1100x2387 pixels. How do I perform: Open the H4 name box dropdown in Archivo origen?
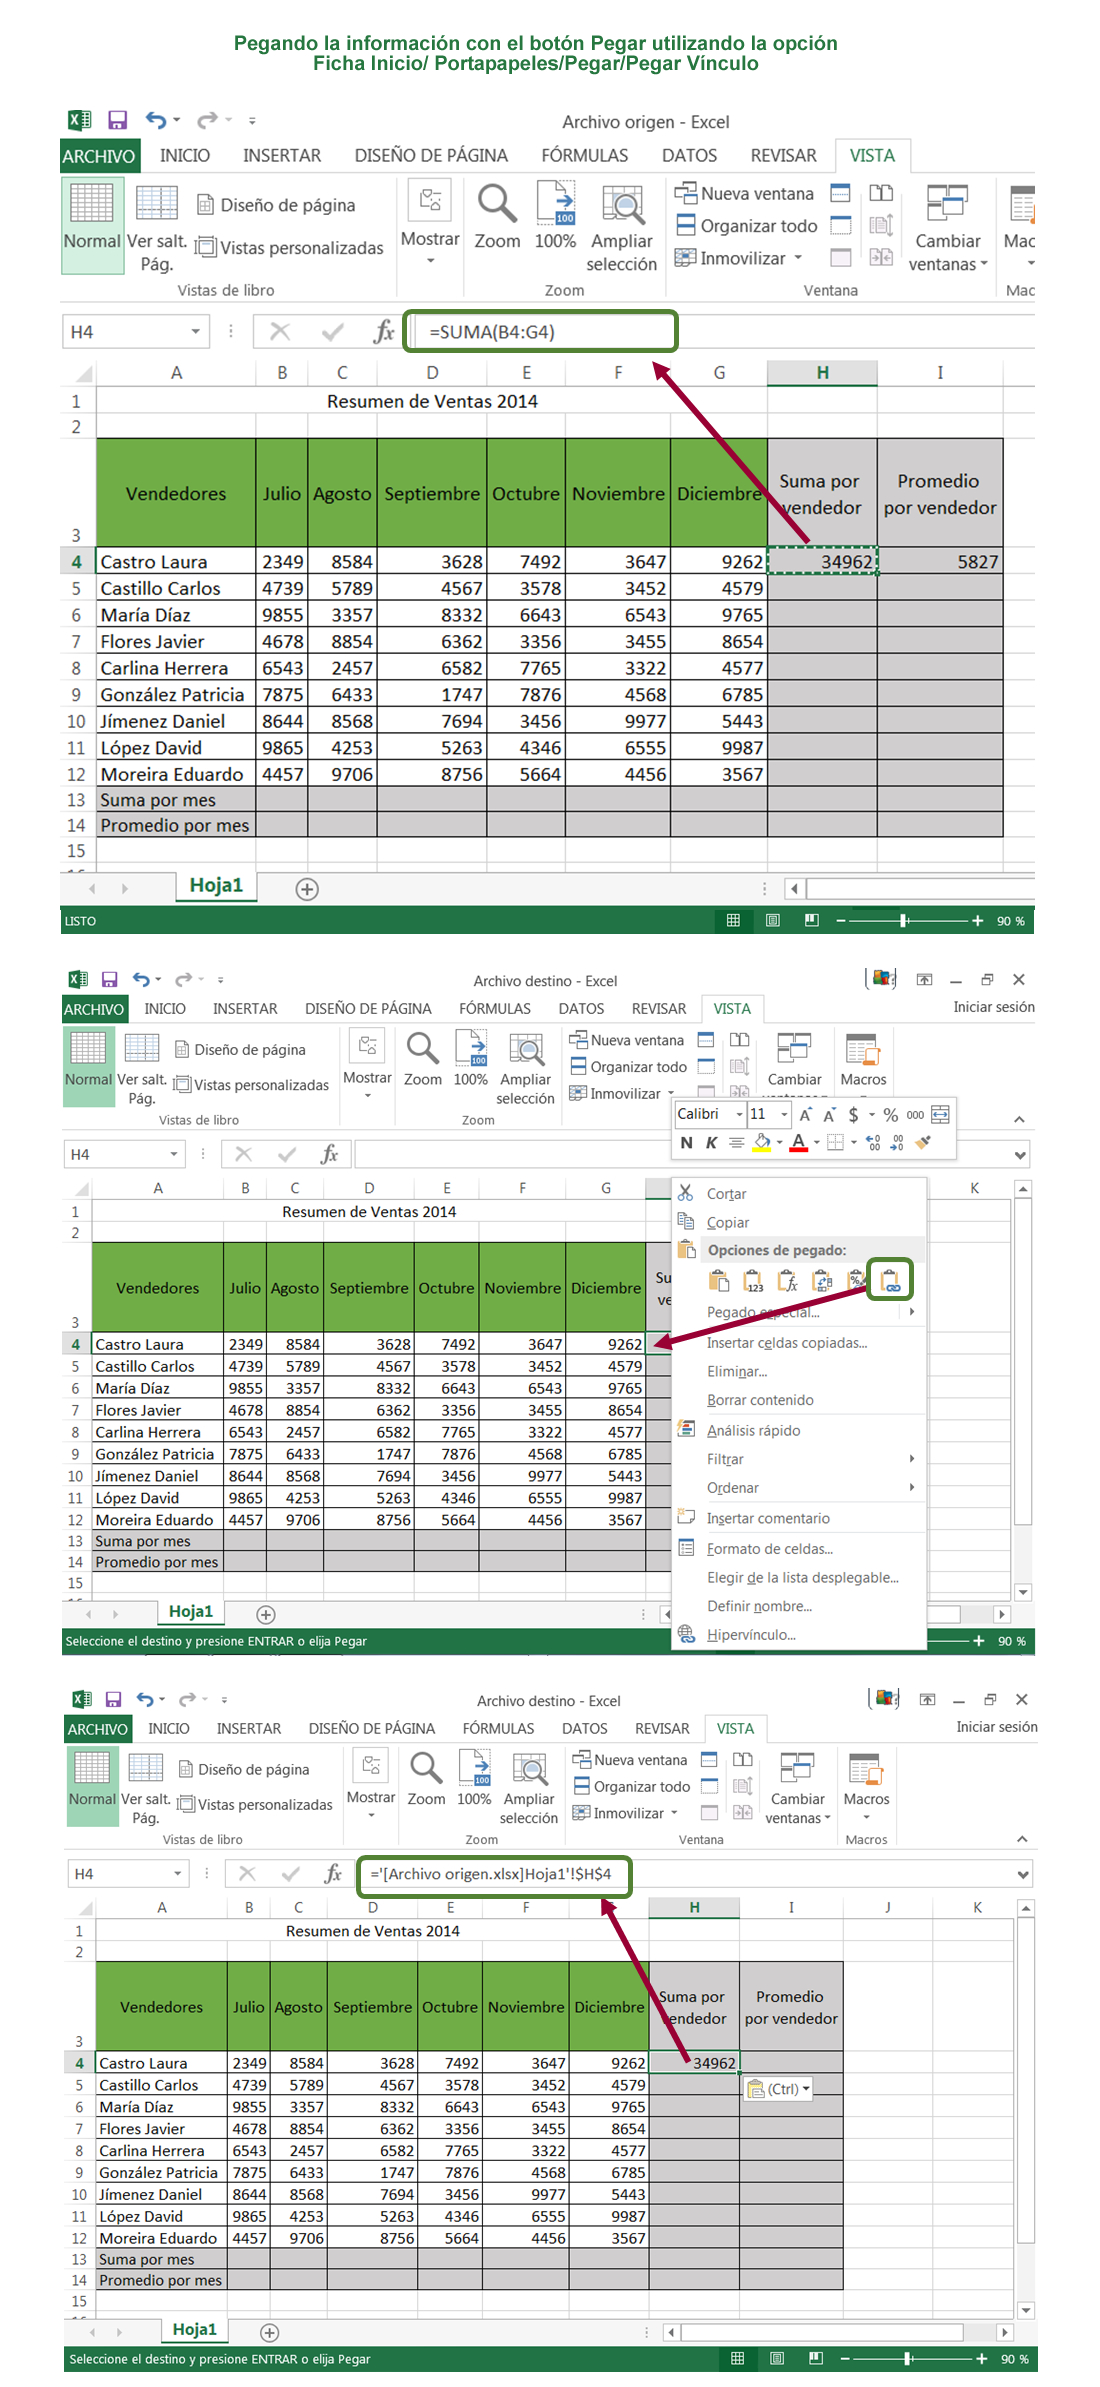[x=196, y=332]
